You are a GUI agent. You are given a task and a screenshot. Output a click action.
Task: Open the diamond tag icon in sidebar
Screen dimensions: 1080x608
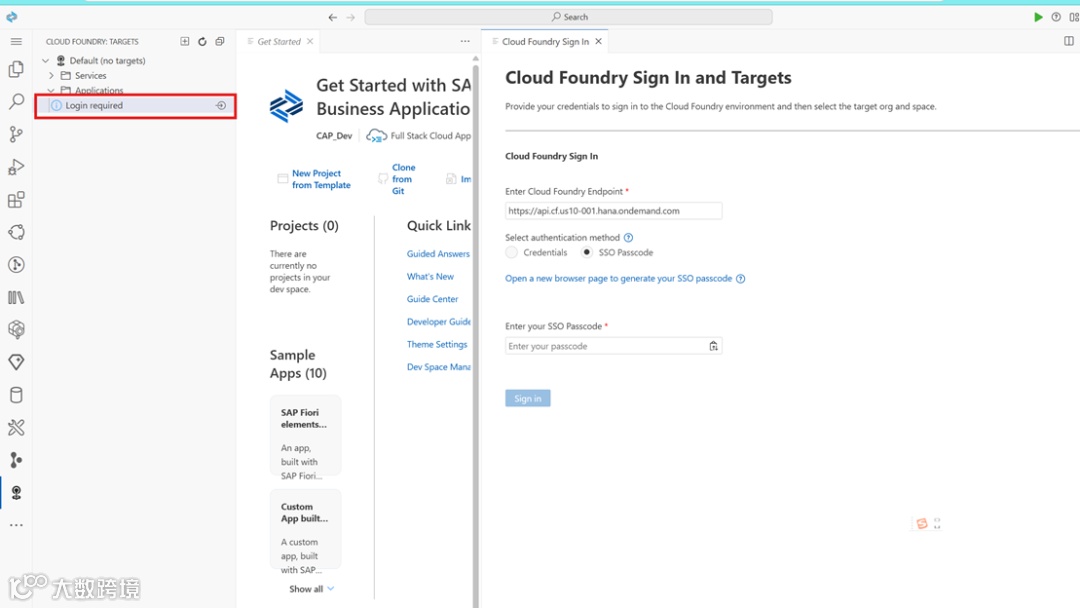[x=16, y=362]
